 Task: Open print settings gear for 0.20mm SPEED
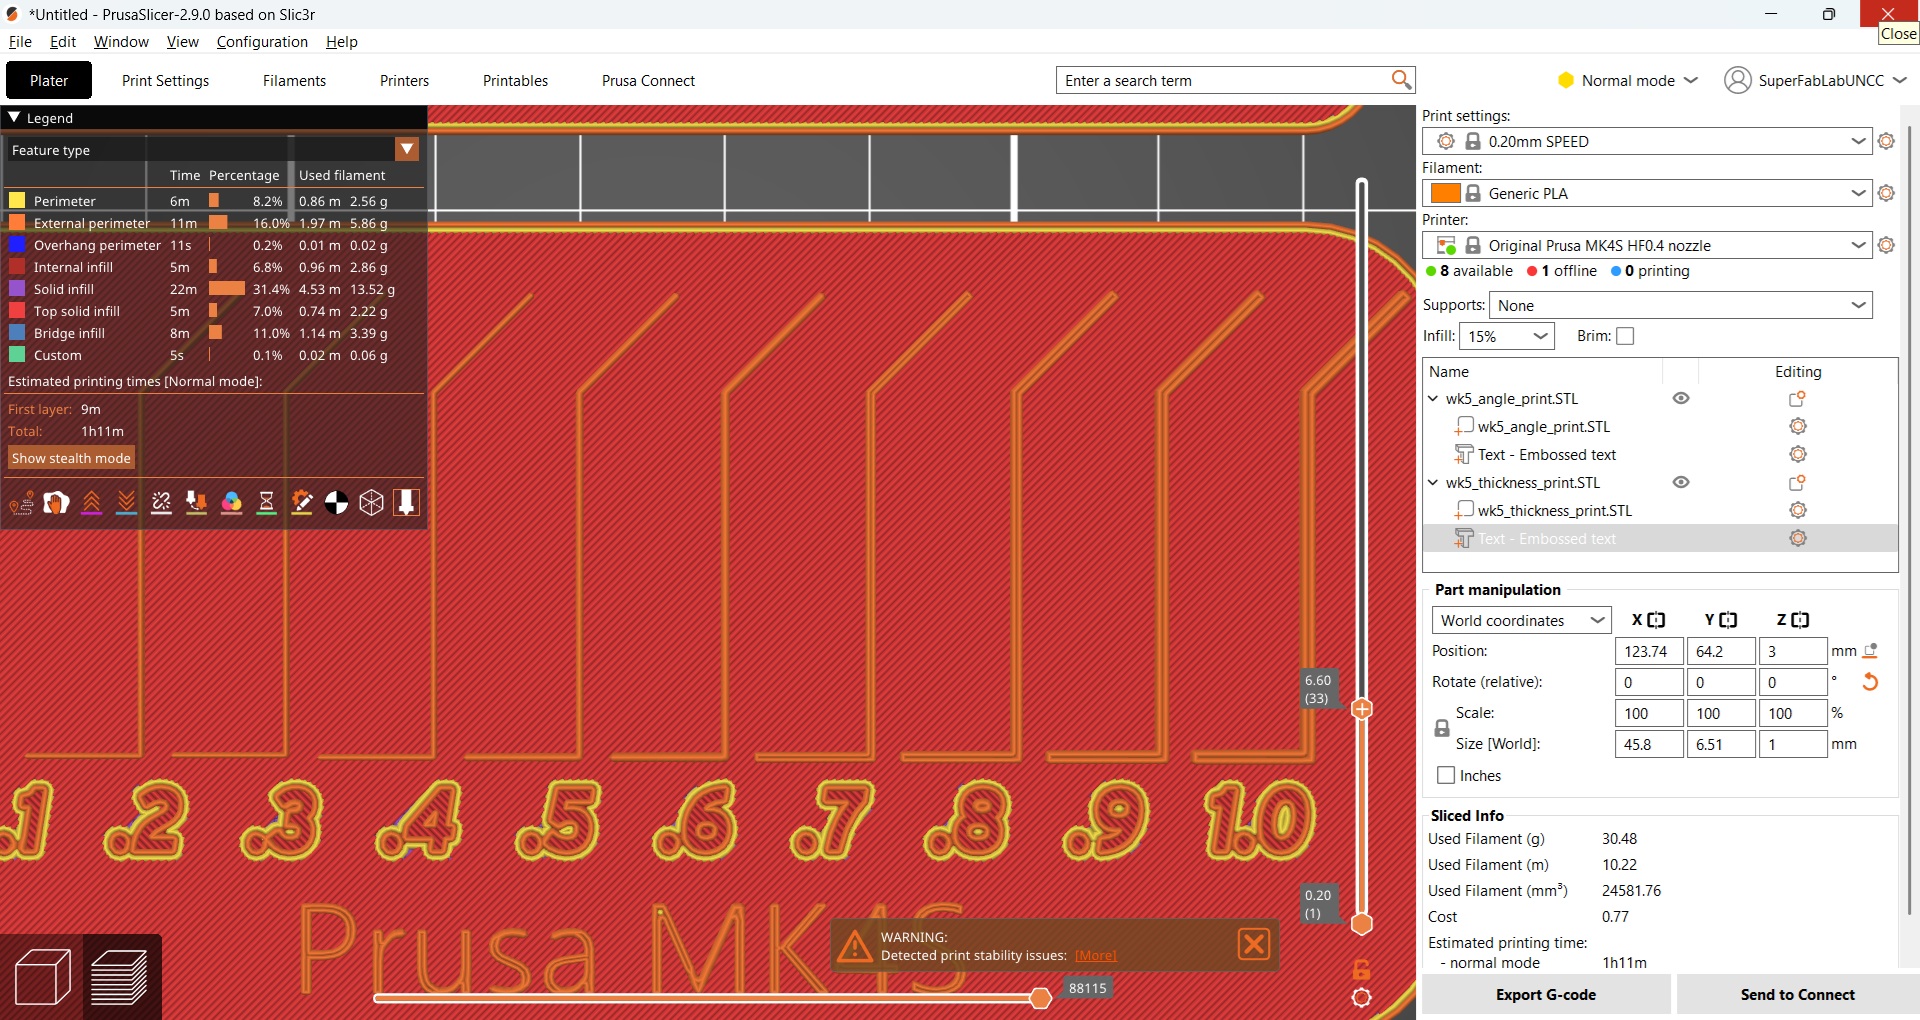click(x=1886, y=141)
